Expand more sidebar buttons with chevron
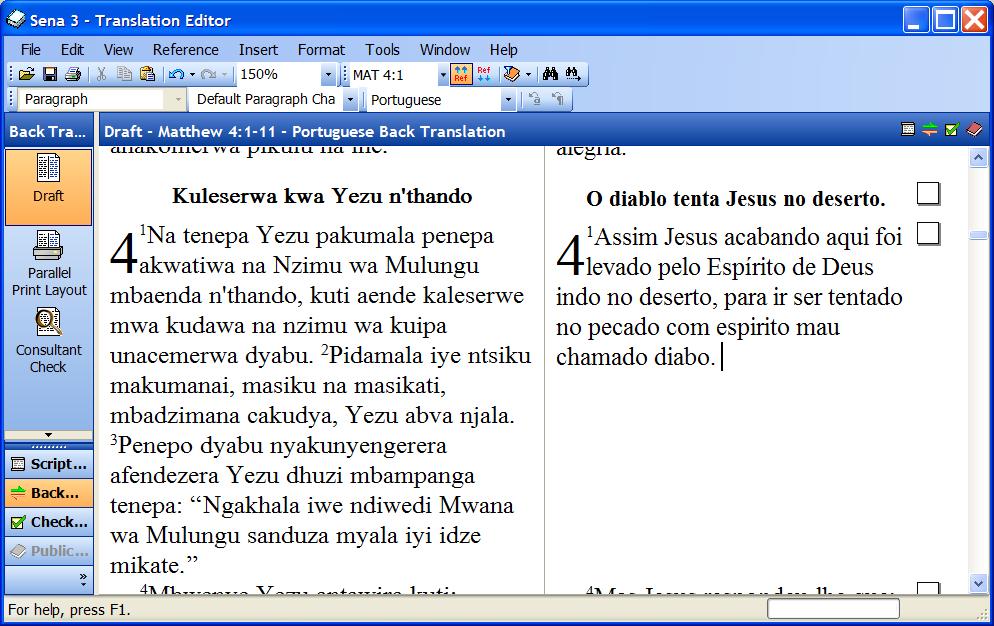Viewport: 994px width, 626px height. pos(83,578)
